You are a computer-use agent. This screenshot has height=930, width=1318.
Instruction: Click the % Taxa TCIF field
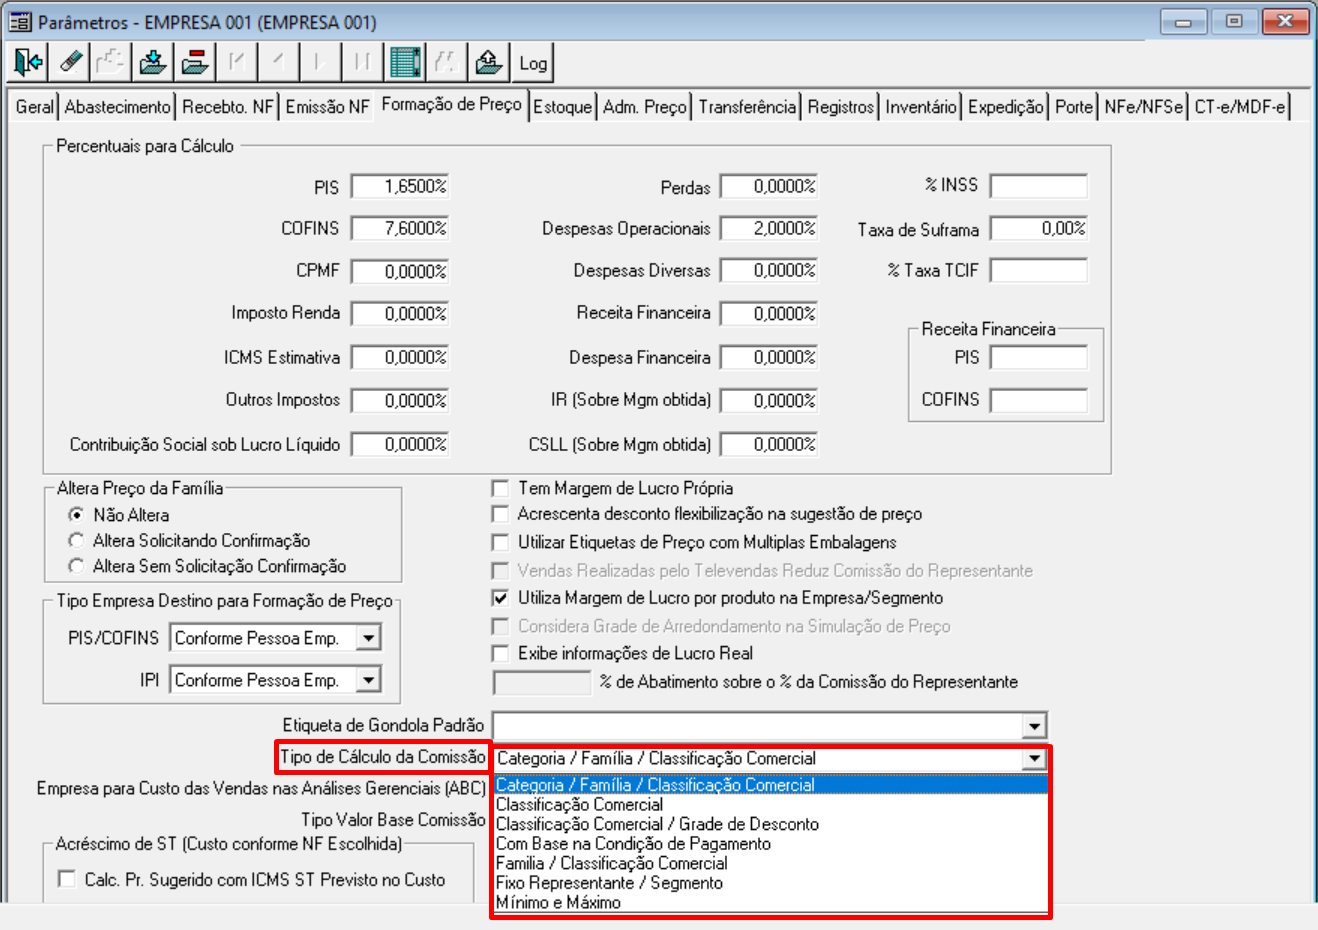[1038, 270]
